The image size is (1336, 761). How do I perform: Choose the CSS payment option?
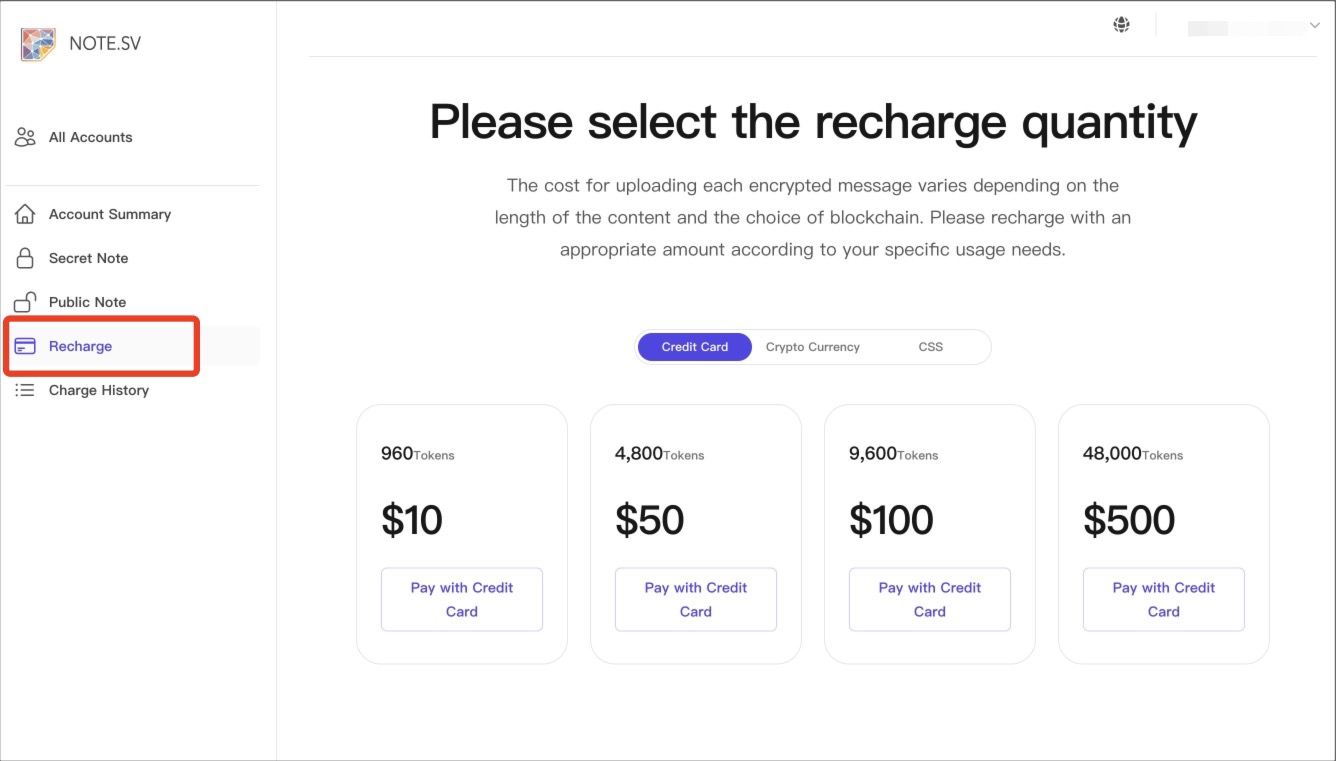click(x=930, y=347)
